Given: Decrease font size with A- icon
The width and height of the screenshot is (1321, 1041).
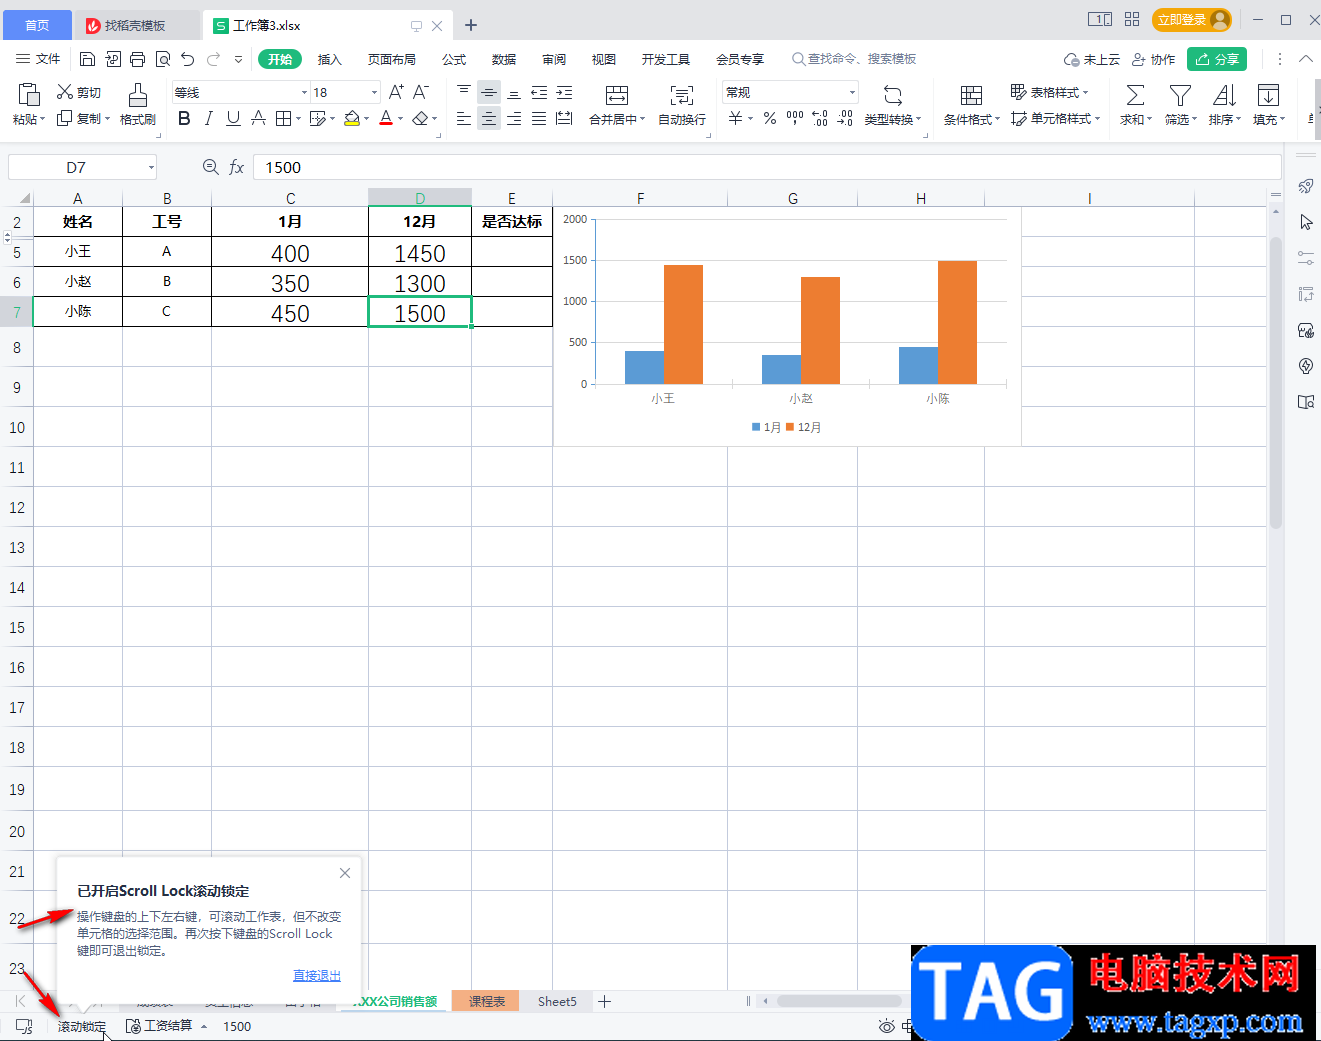Looking at the screenshot, I should (x=421, y=92).
